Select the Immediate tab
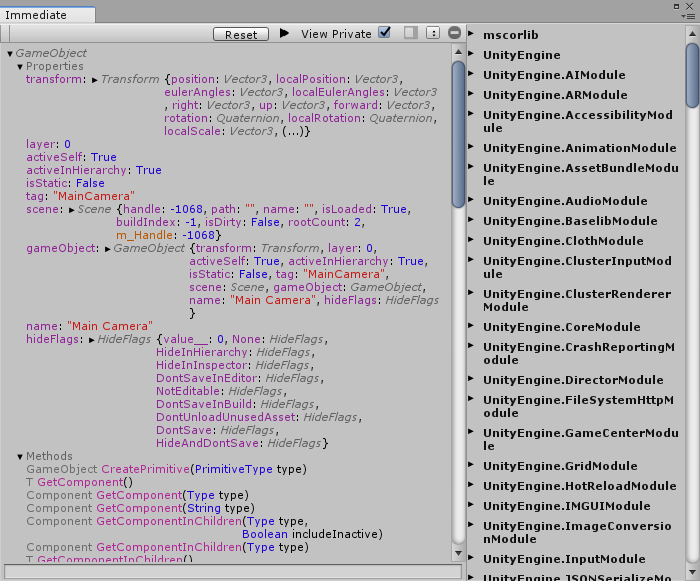This screenshot has width=700, height=581. [47, 15]
